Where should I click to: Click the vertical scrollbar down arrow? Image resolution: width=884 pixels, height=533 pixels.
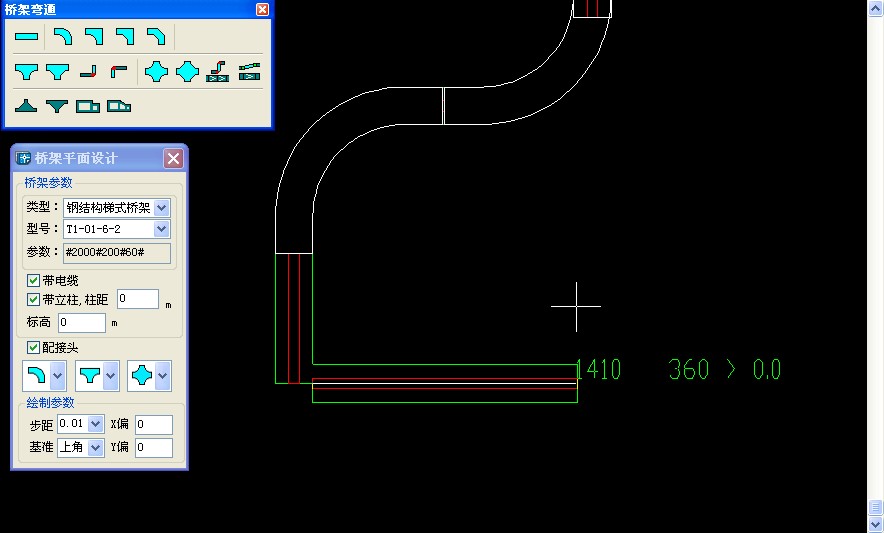pos(875,524)
